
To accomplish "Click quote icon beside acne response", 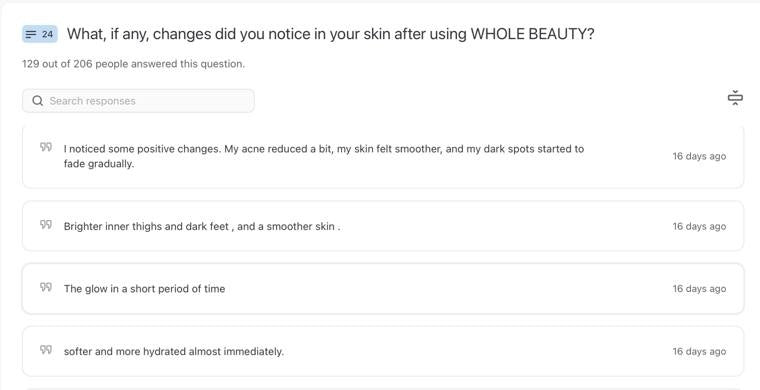I will (x=46, y=147).
